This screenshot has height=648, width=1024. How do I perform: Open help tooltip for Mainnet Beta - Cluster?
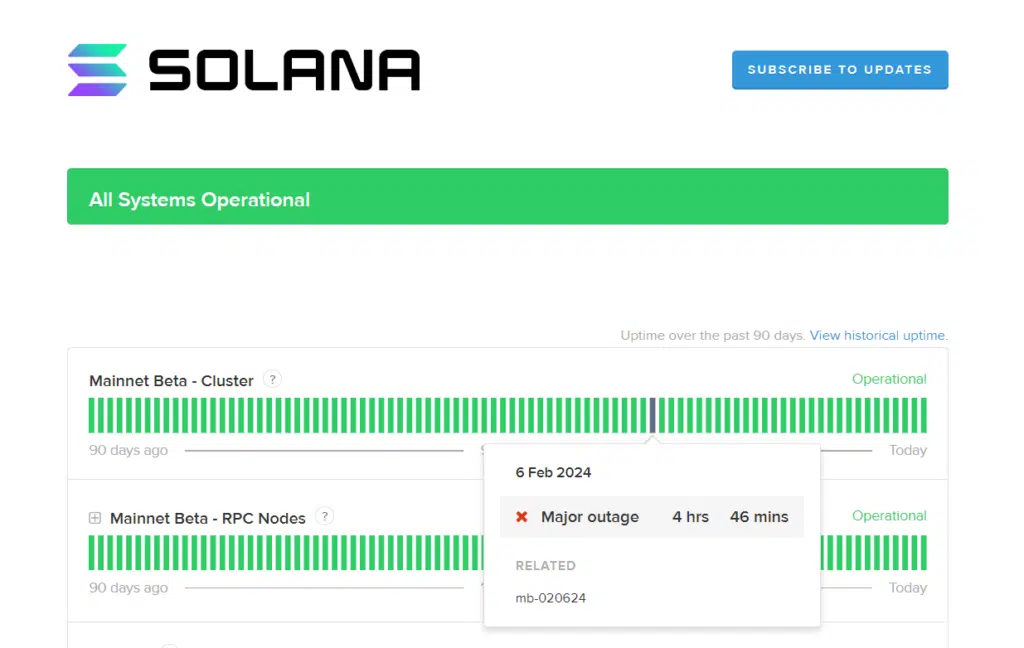(273, 379)
